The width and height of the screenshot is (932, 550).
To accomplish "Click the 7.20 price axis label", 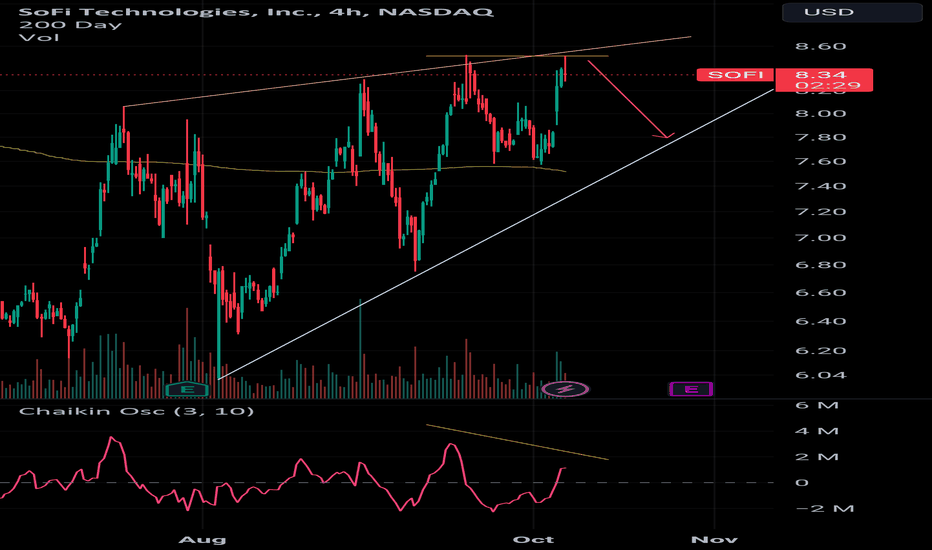I will pos(821,212).
